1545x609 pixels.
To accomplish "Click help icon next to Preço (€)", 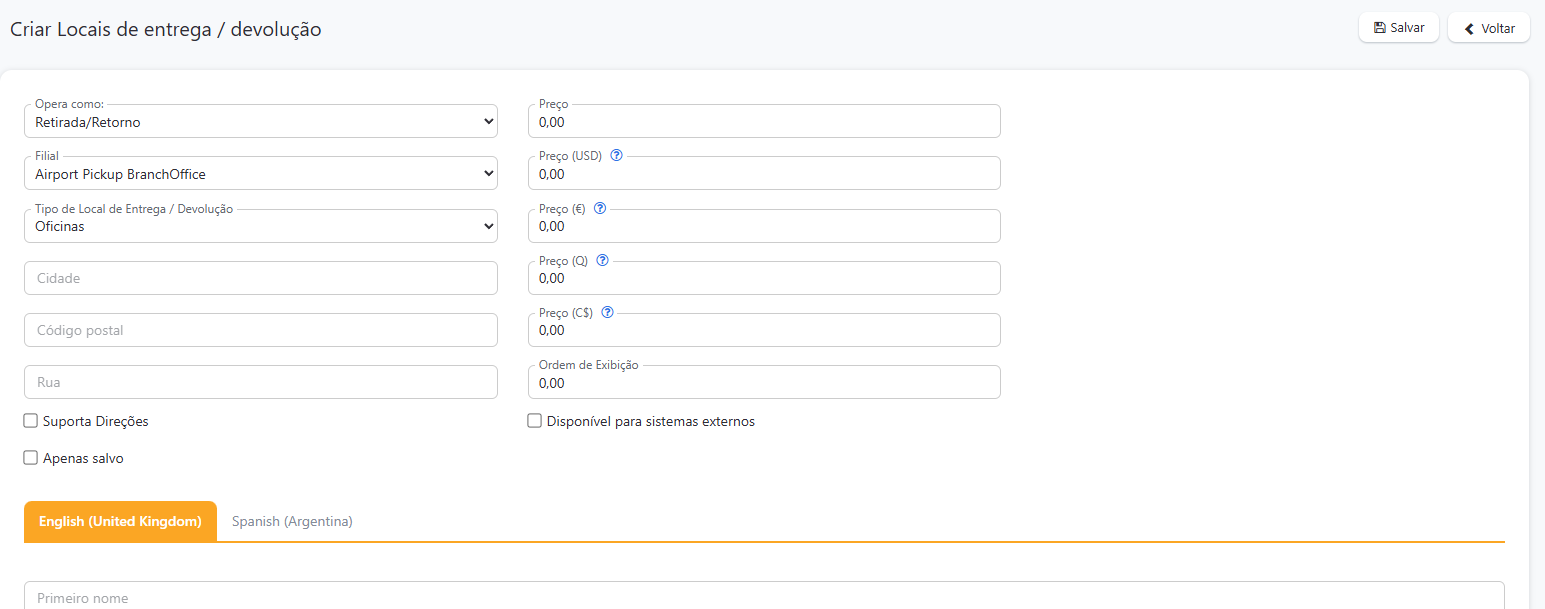I will pyautogui.click(x=600, y=208).
